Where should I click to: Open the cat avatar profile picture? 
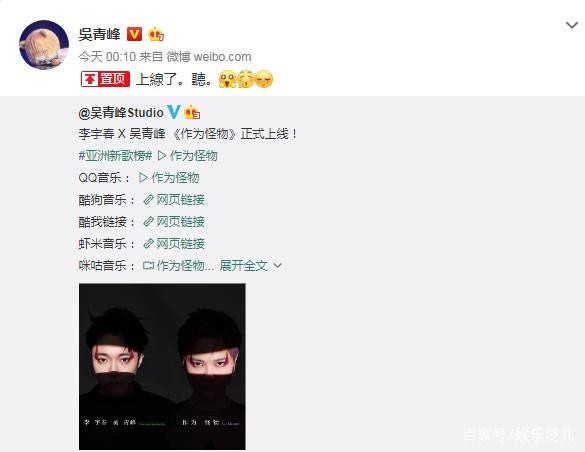coord(44,44)
